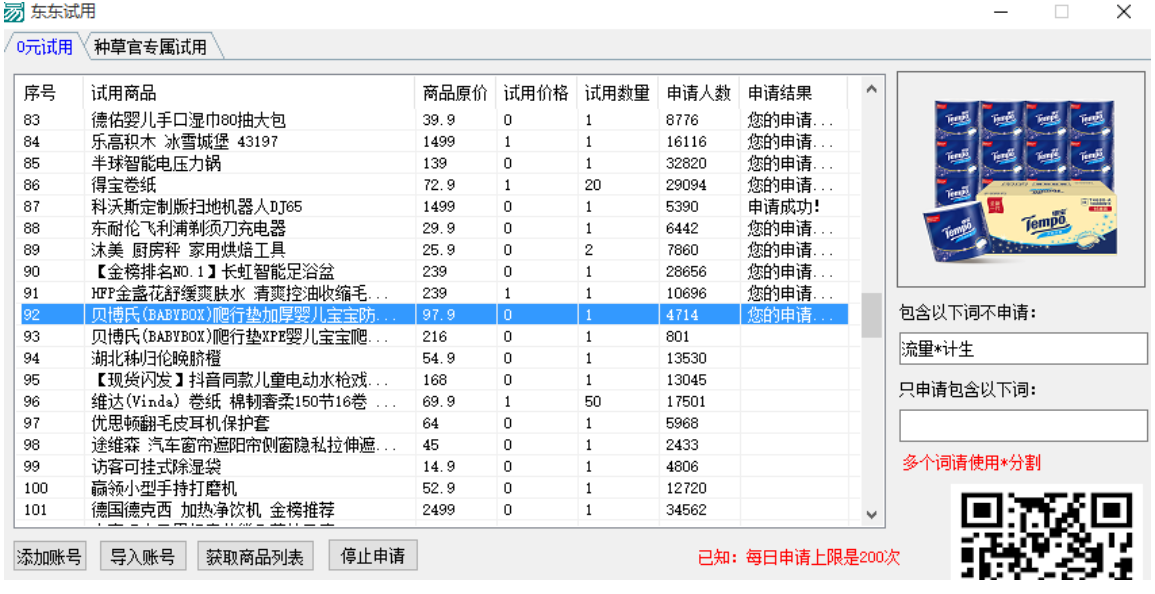Click the Tempo tissue product thumbnail
The width and height of the screenshot is (1155, 594).
[1020, 180]
